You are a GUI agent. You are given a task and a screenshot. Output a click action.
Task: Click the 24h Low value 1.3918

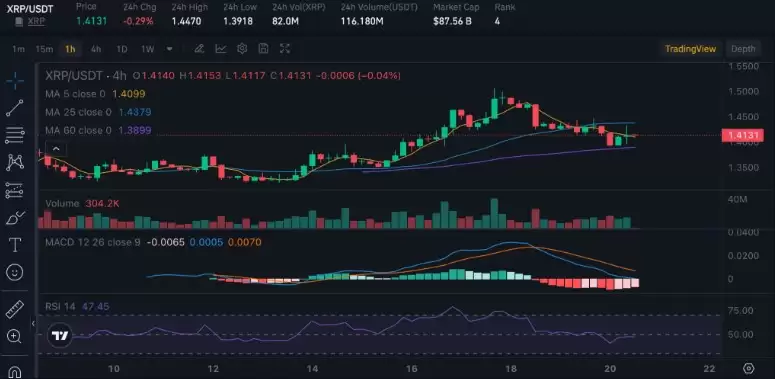[x=238, y=21]
